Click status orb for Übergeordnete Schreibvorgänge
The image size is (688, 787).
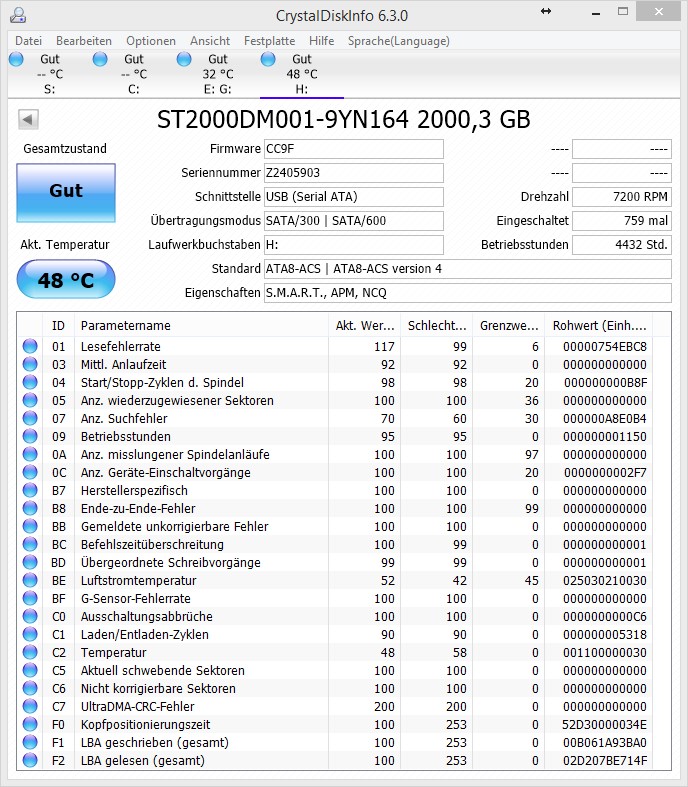(30, 562)
